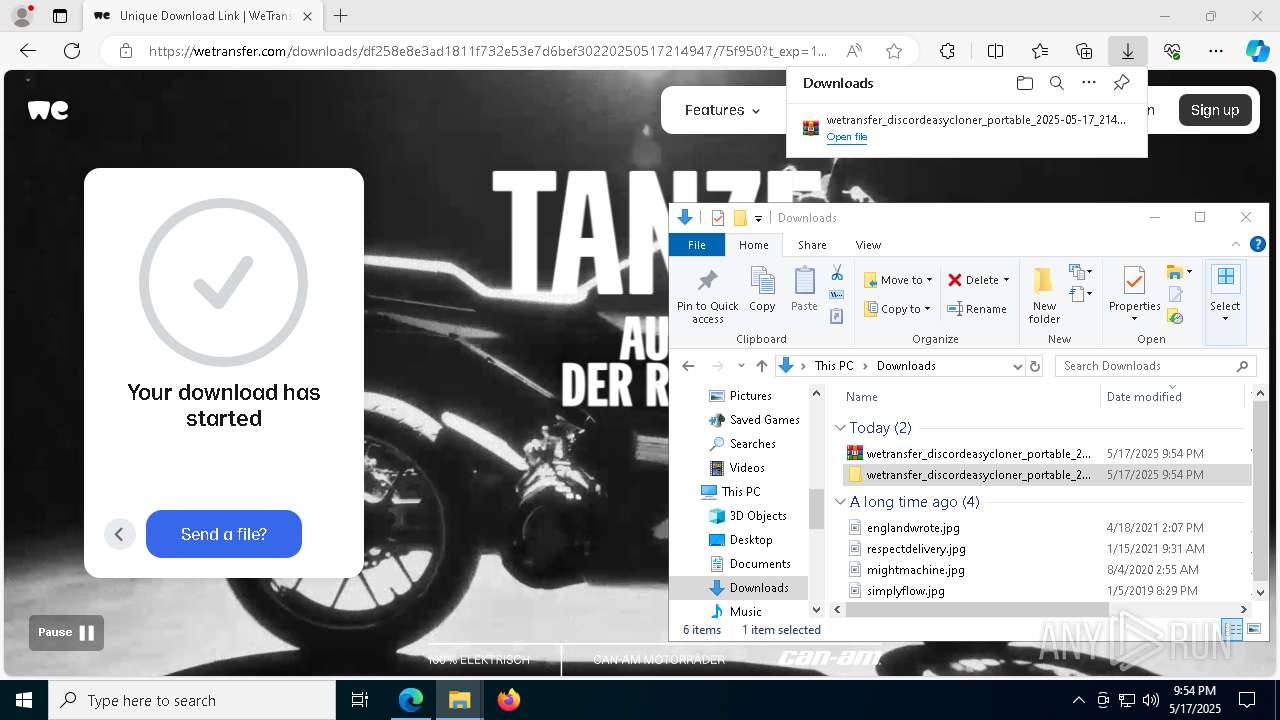1280x720 pixels.
Task: Open Edge Favorites list icon
Action: (x=1040, y=51)
